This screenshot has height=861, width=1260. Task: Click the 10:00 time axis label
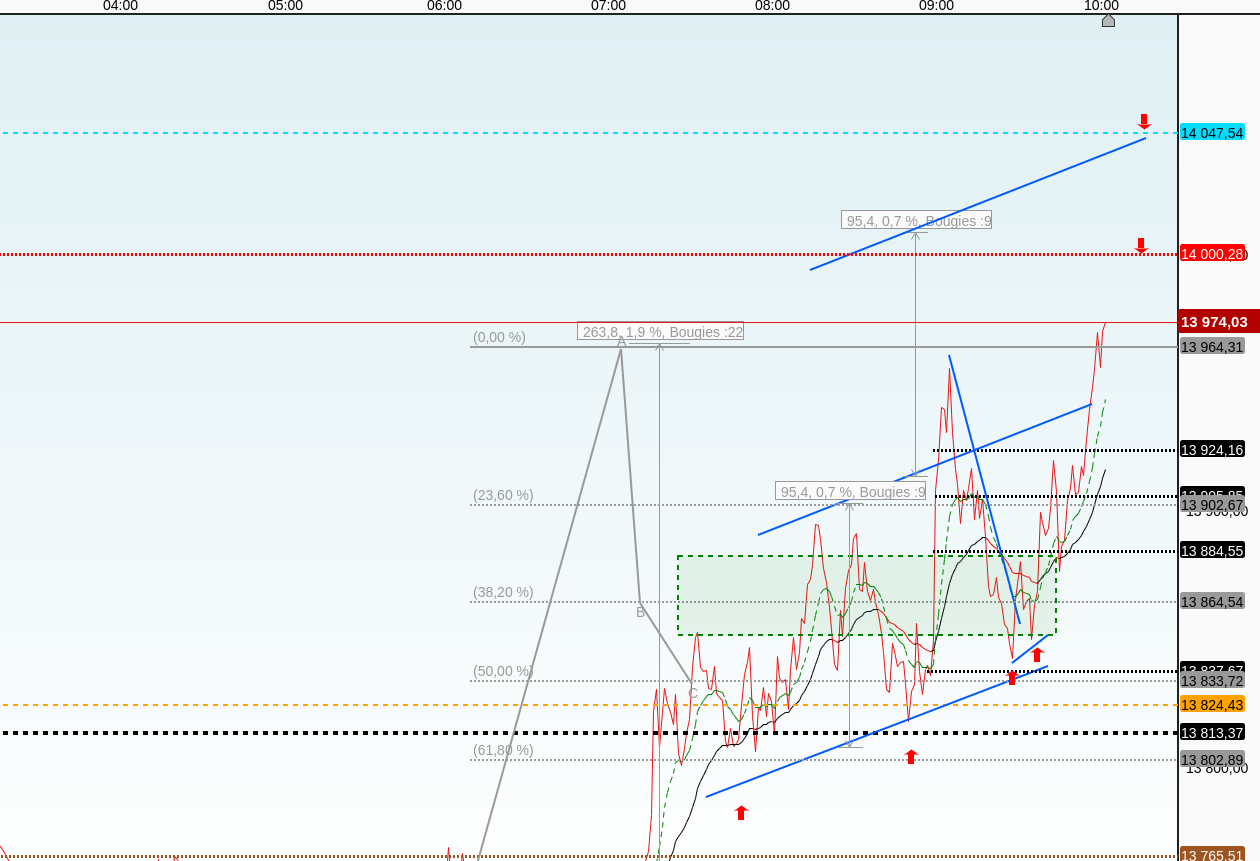click(1101, 6)
